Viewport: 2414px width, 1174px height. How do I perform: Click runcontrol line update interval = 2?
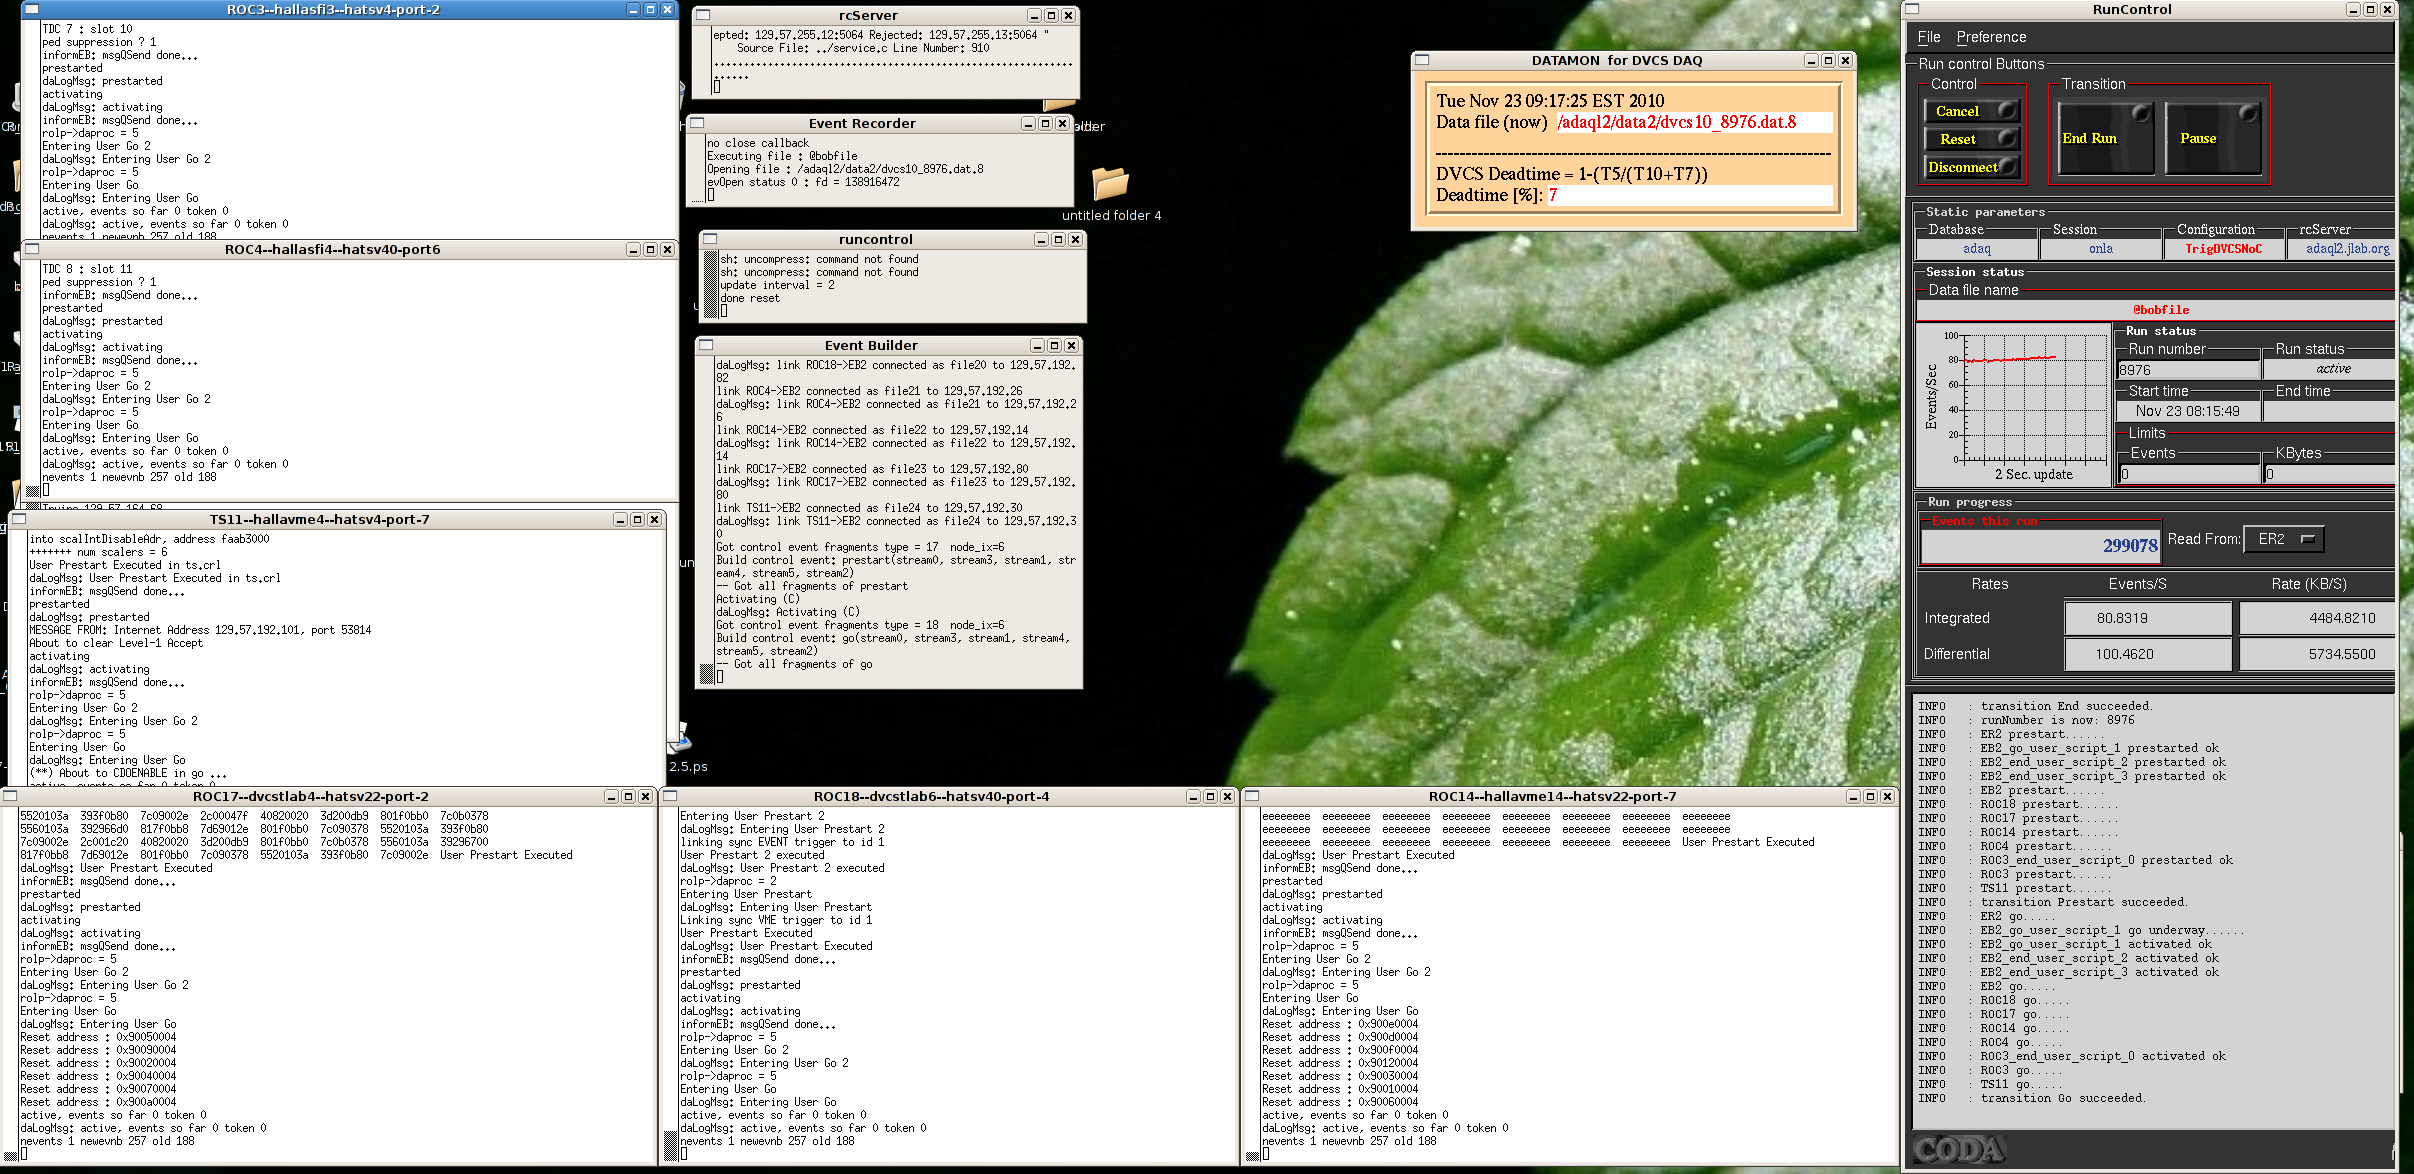(777, 285)
